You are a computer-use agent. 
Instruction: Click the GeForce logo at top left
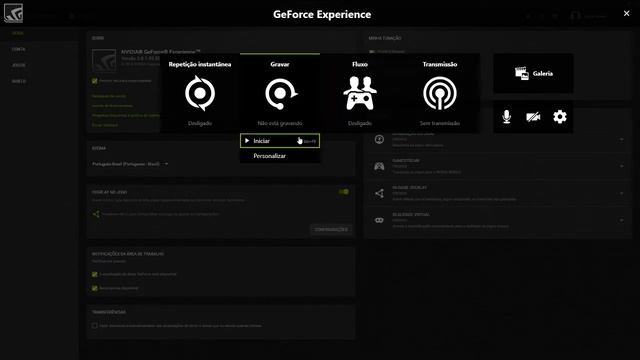pos(13,13)
